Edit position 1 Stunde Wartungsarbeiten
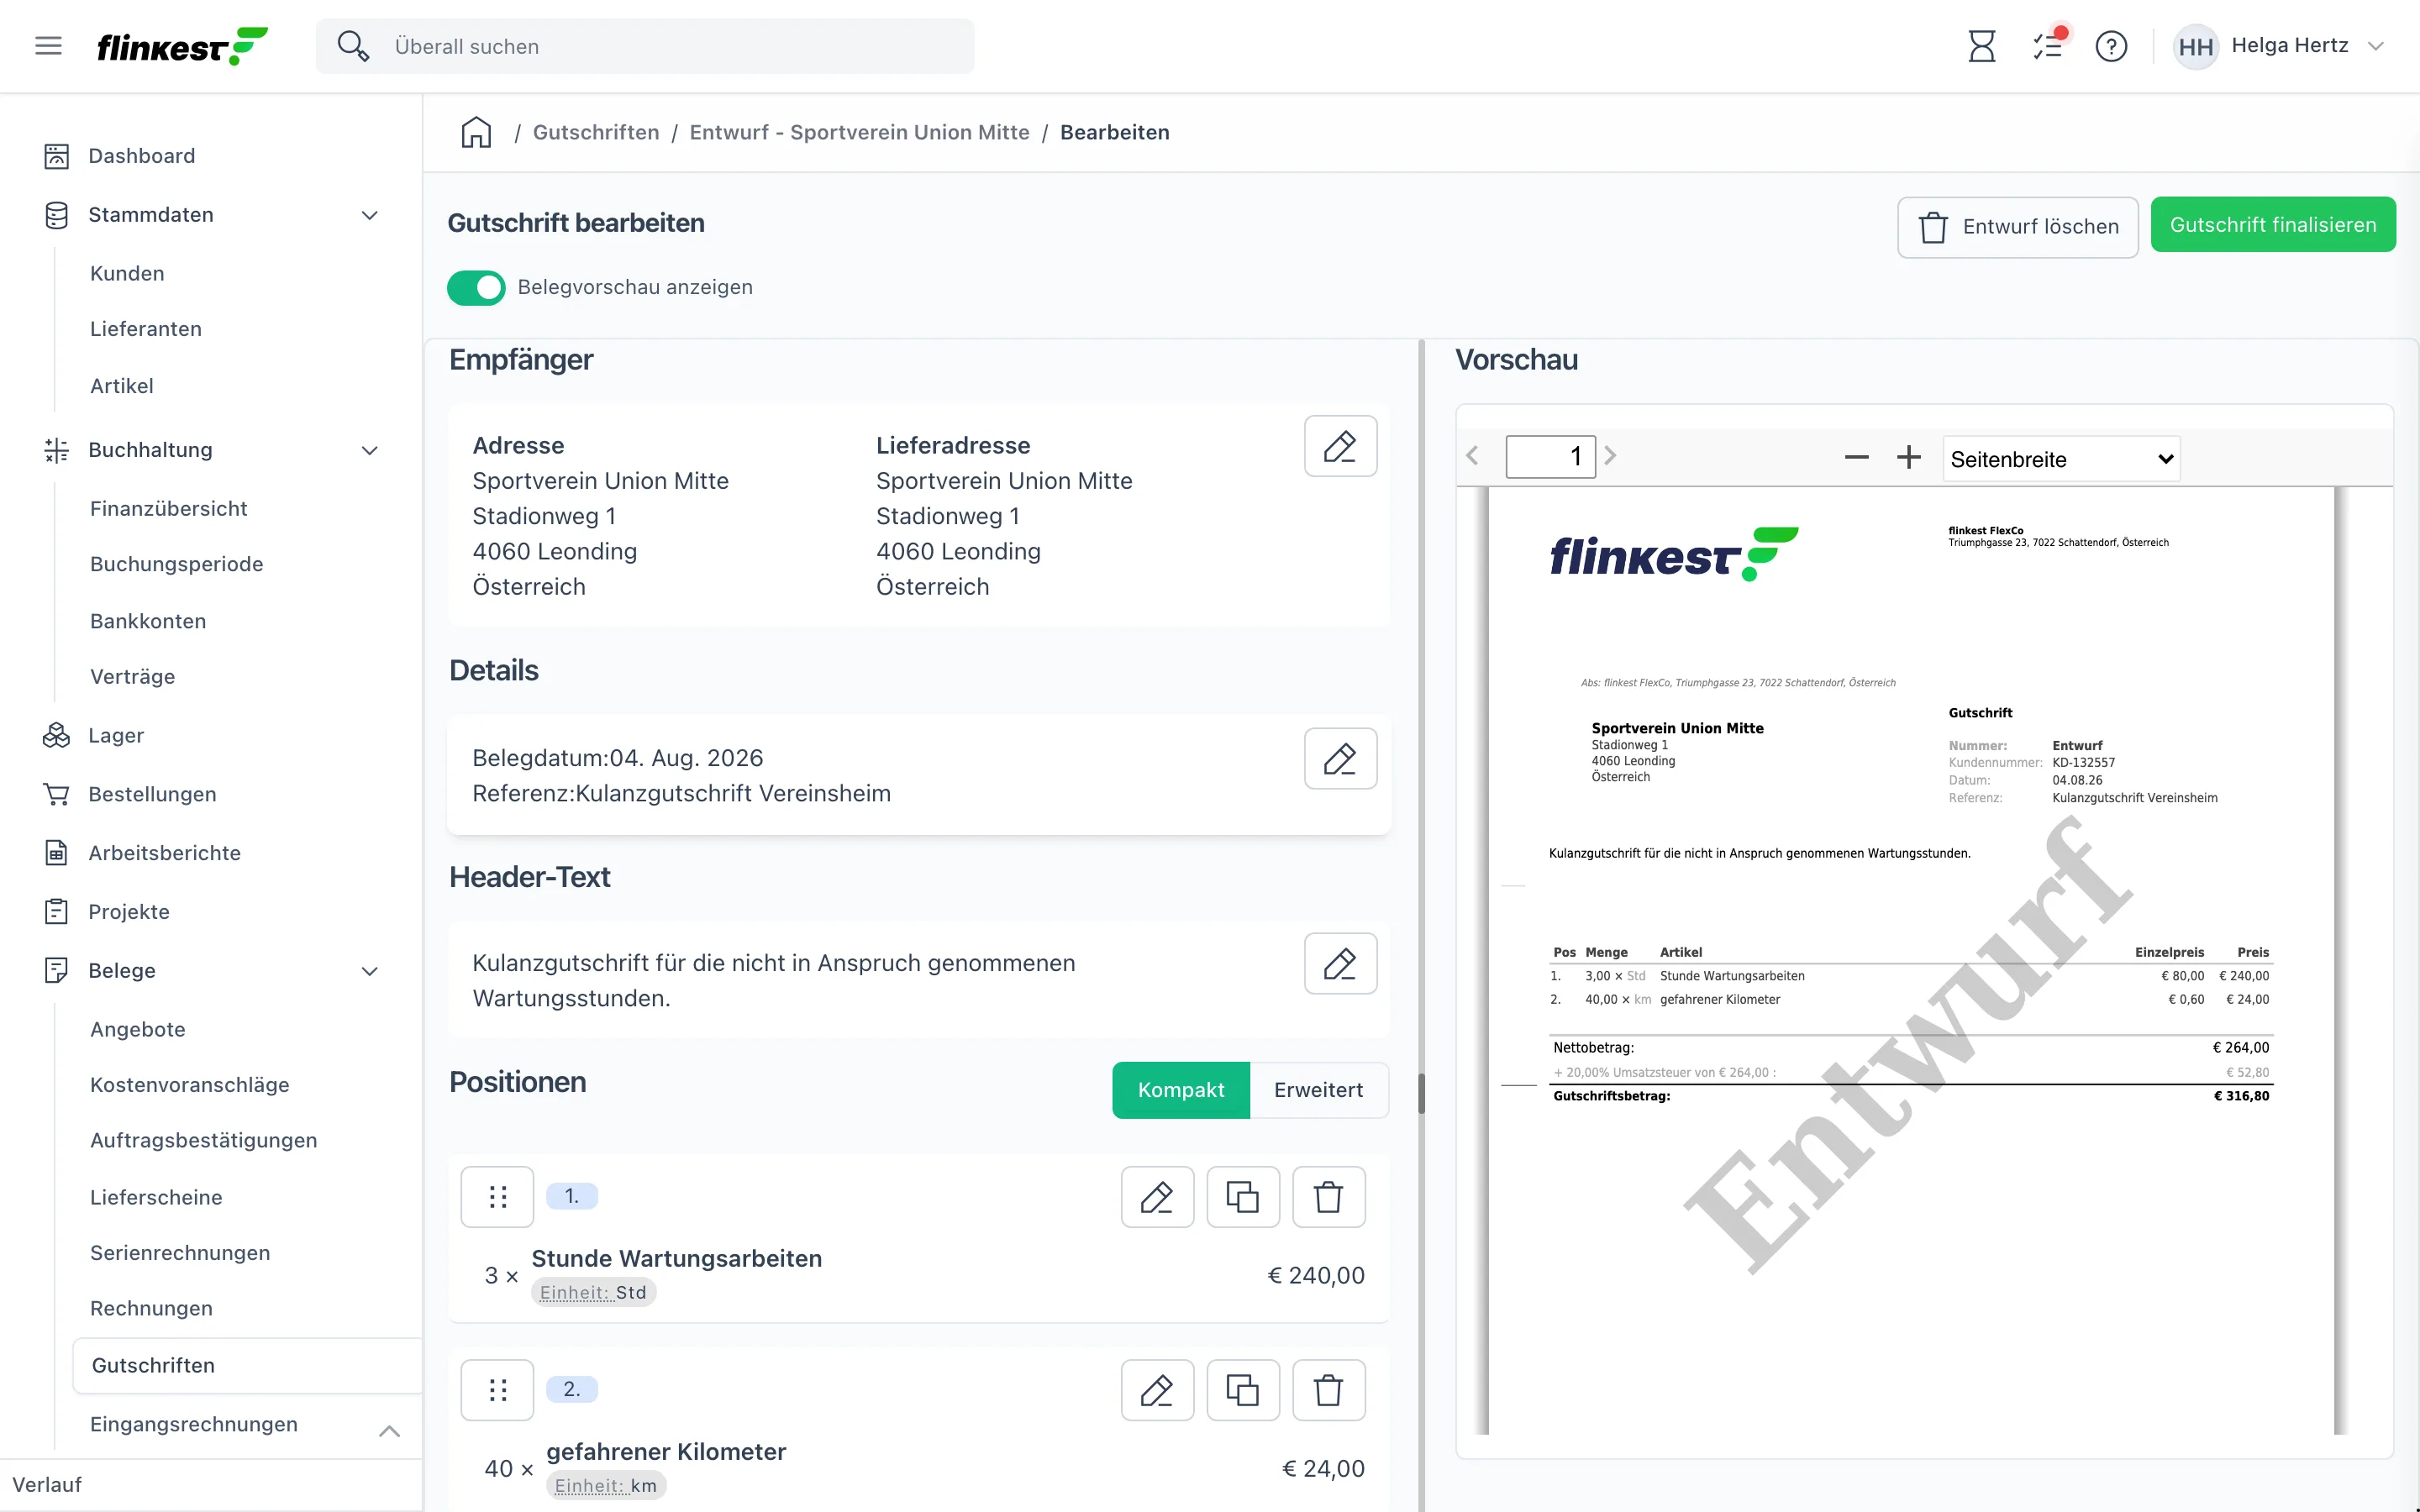The height and width of the screenshot is (1512, 2420). [x=1157, y=1197]
